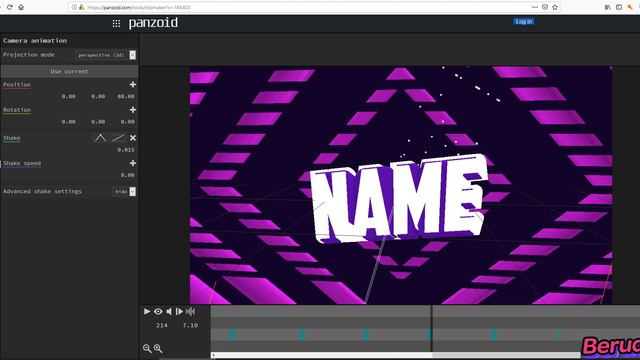Remove the Shake animation with the X
Screen dimensions: 640x360
133,138
